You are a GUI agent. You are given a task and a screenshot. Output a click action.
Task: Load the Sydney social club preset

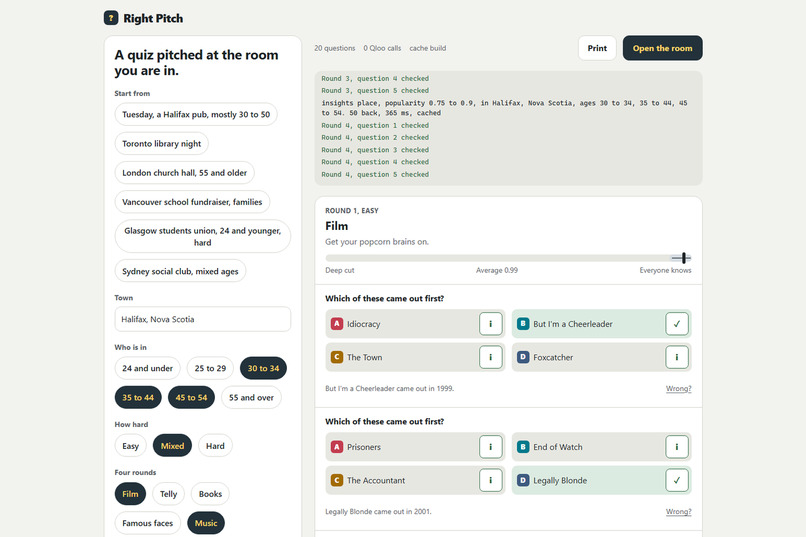click(x=180, y=271)
